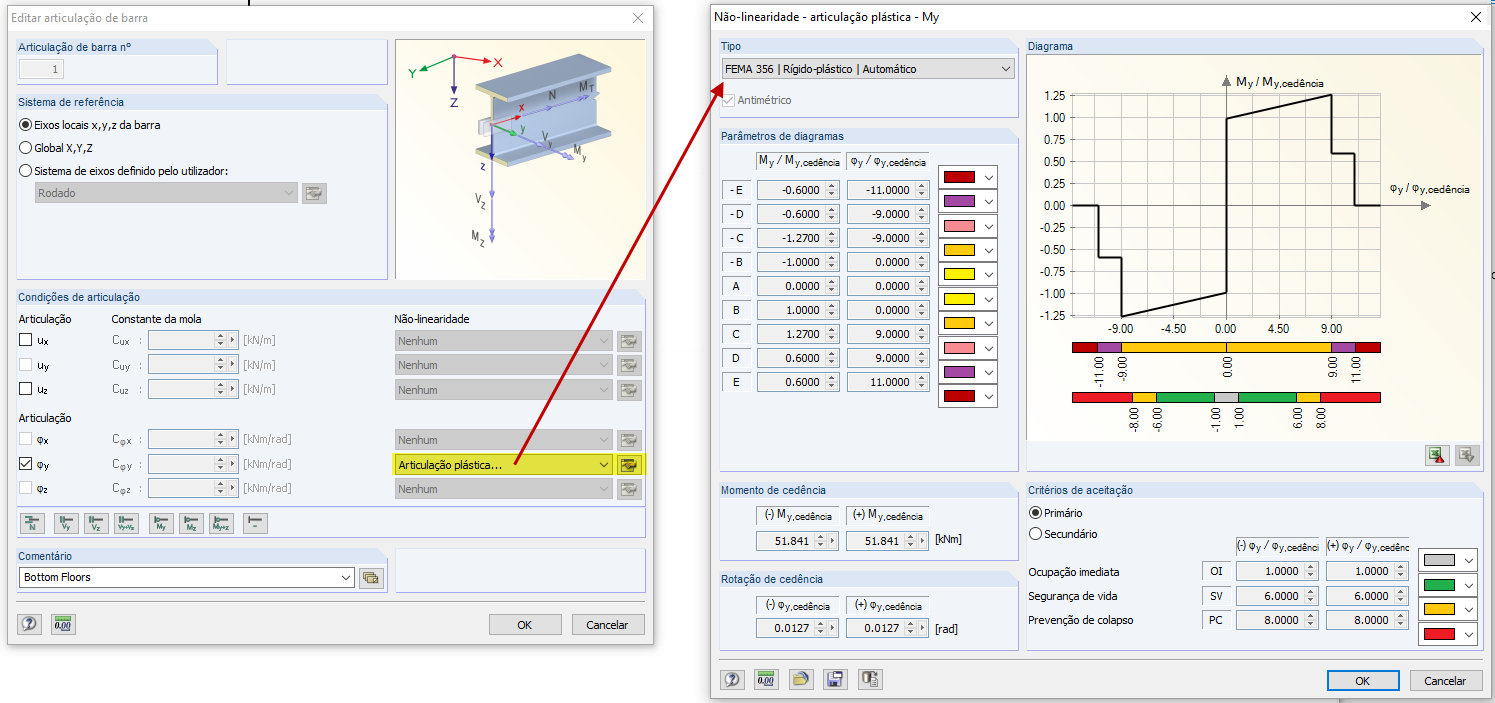Click Cancelar in Não-linearidade dialog
This screenshot has width=1495, height=703.
[1446, 680]
